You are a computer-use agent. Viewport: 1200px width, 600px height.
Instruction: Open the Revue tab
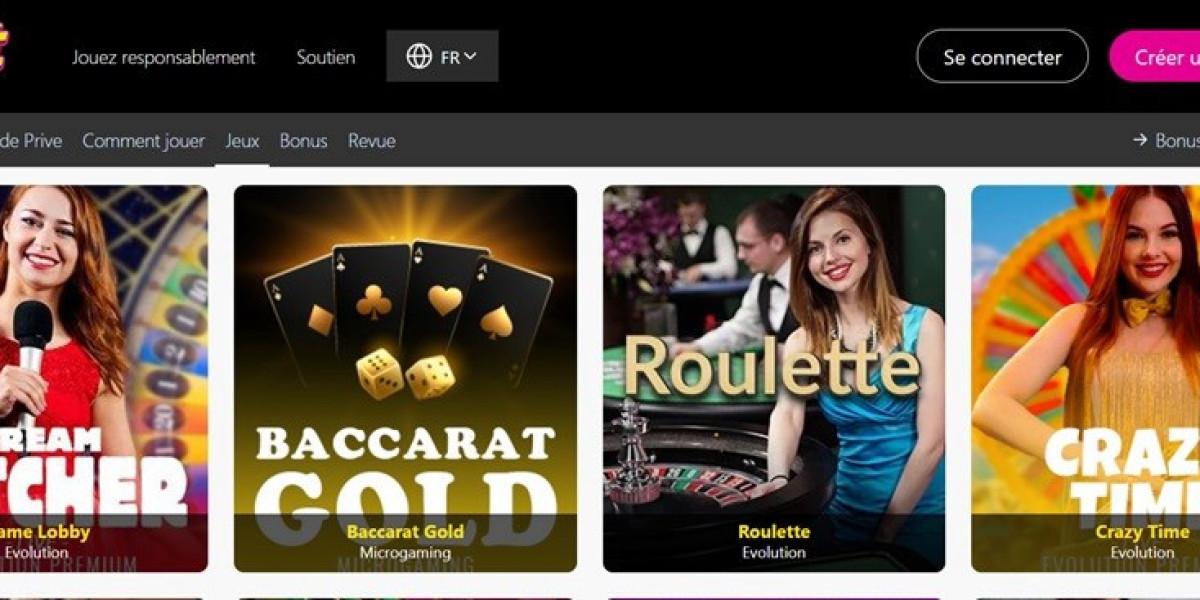[x=372, y=141]
